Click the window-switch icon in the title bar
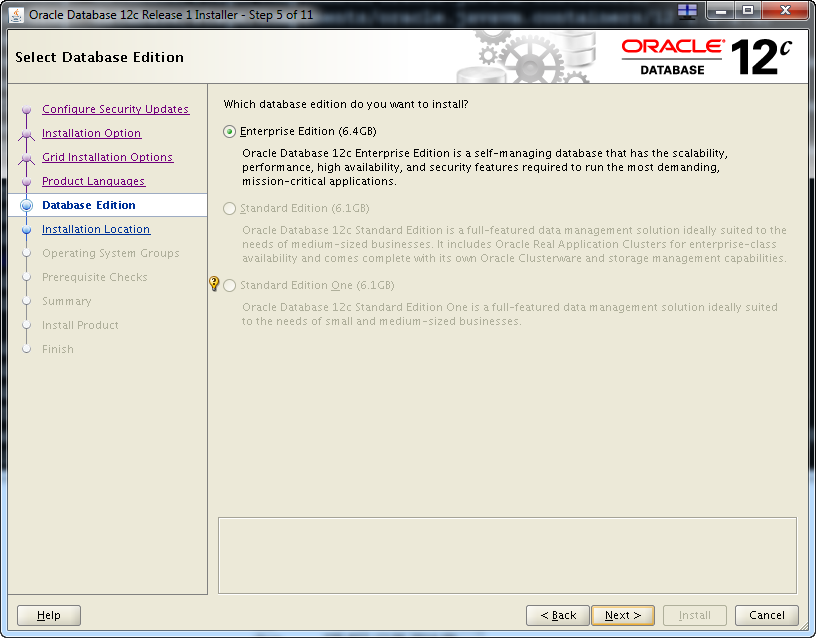This screenshot has width=816, height=638. [687, 11]
